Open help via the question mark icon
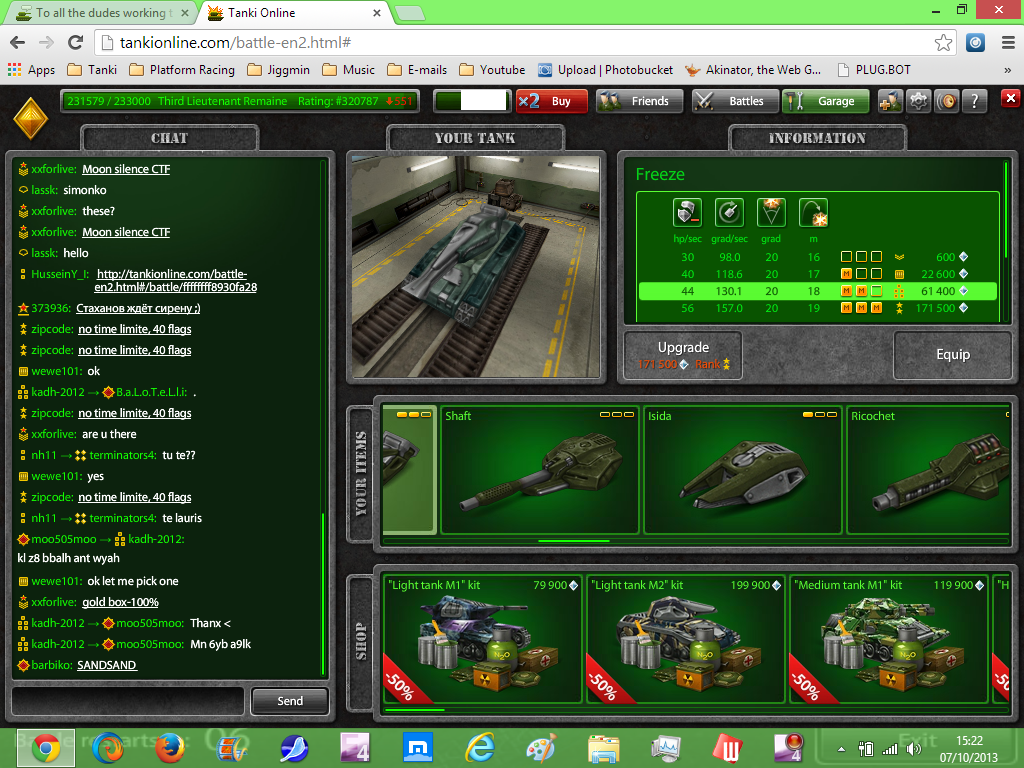This screenshot has width=1024, height=768. tap(974, 101)
